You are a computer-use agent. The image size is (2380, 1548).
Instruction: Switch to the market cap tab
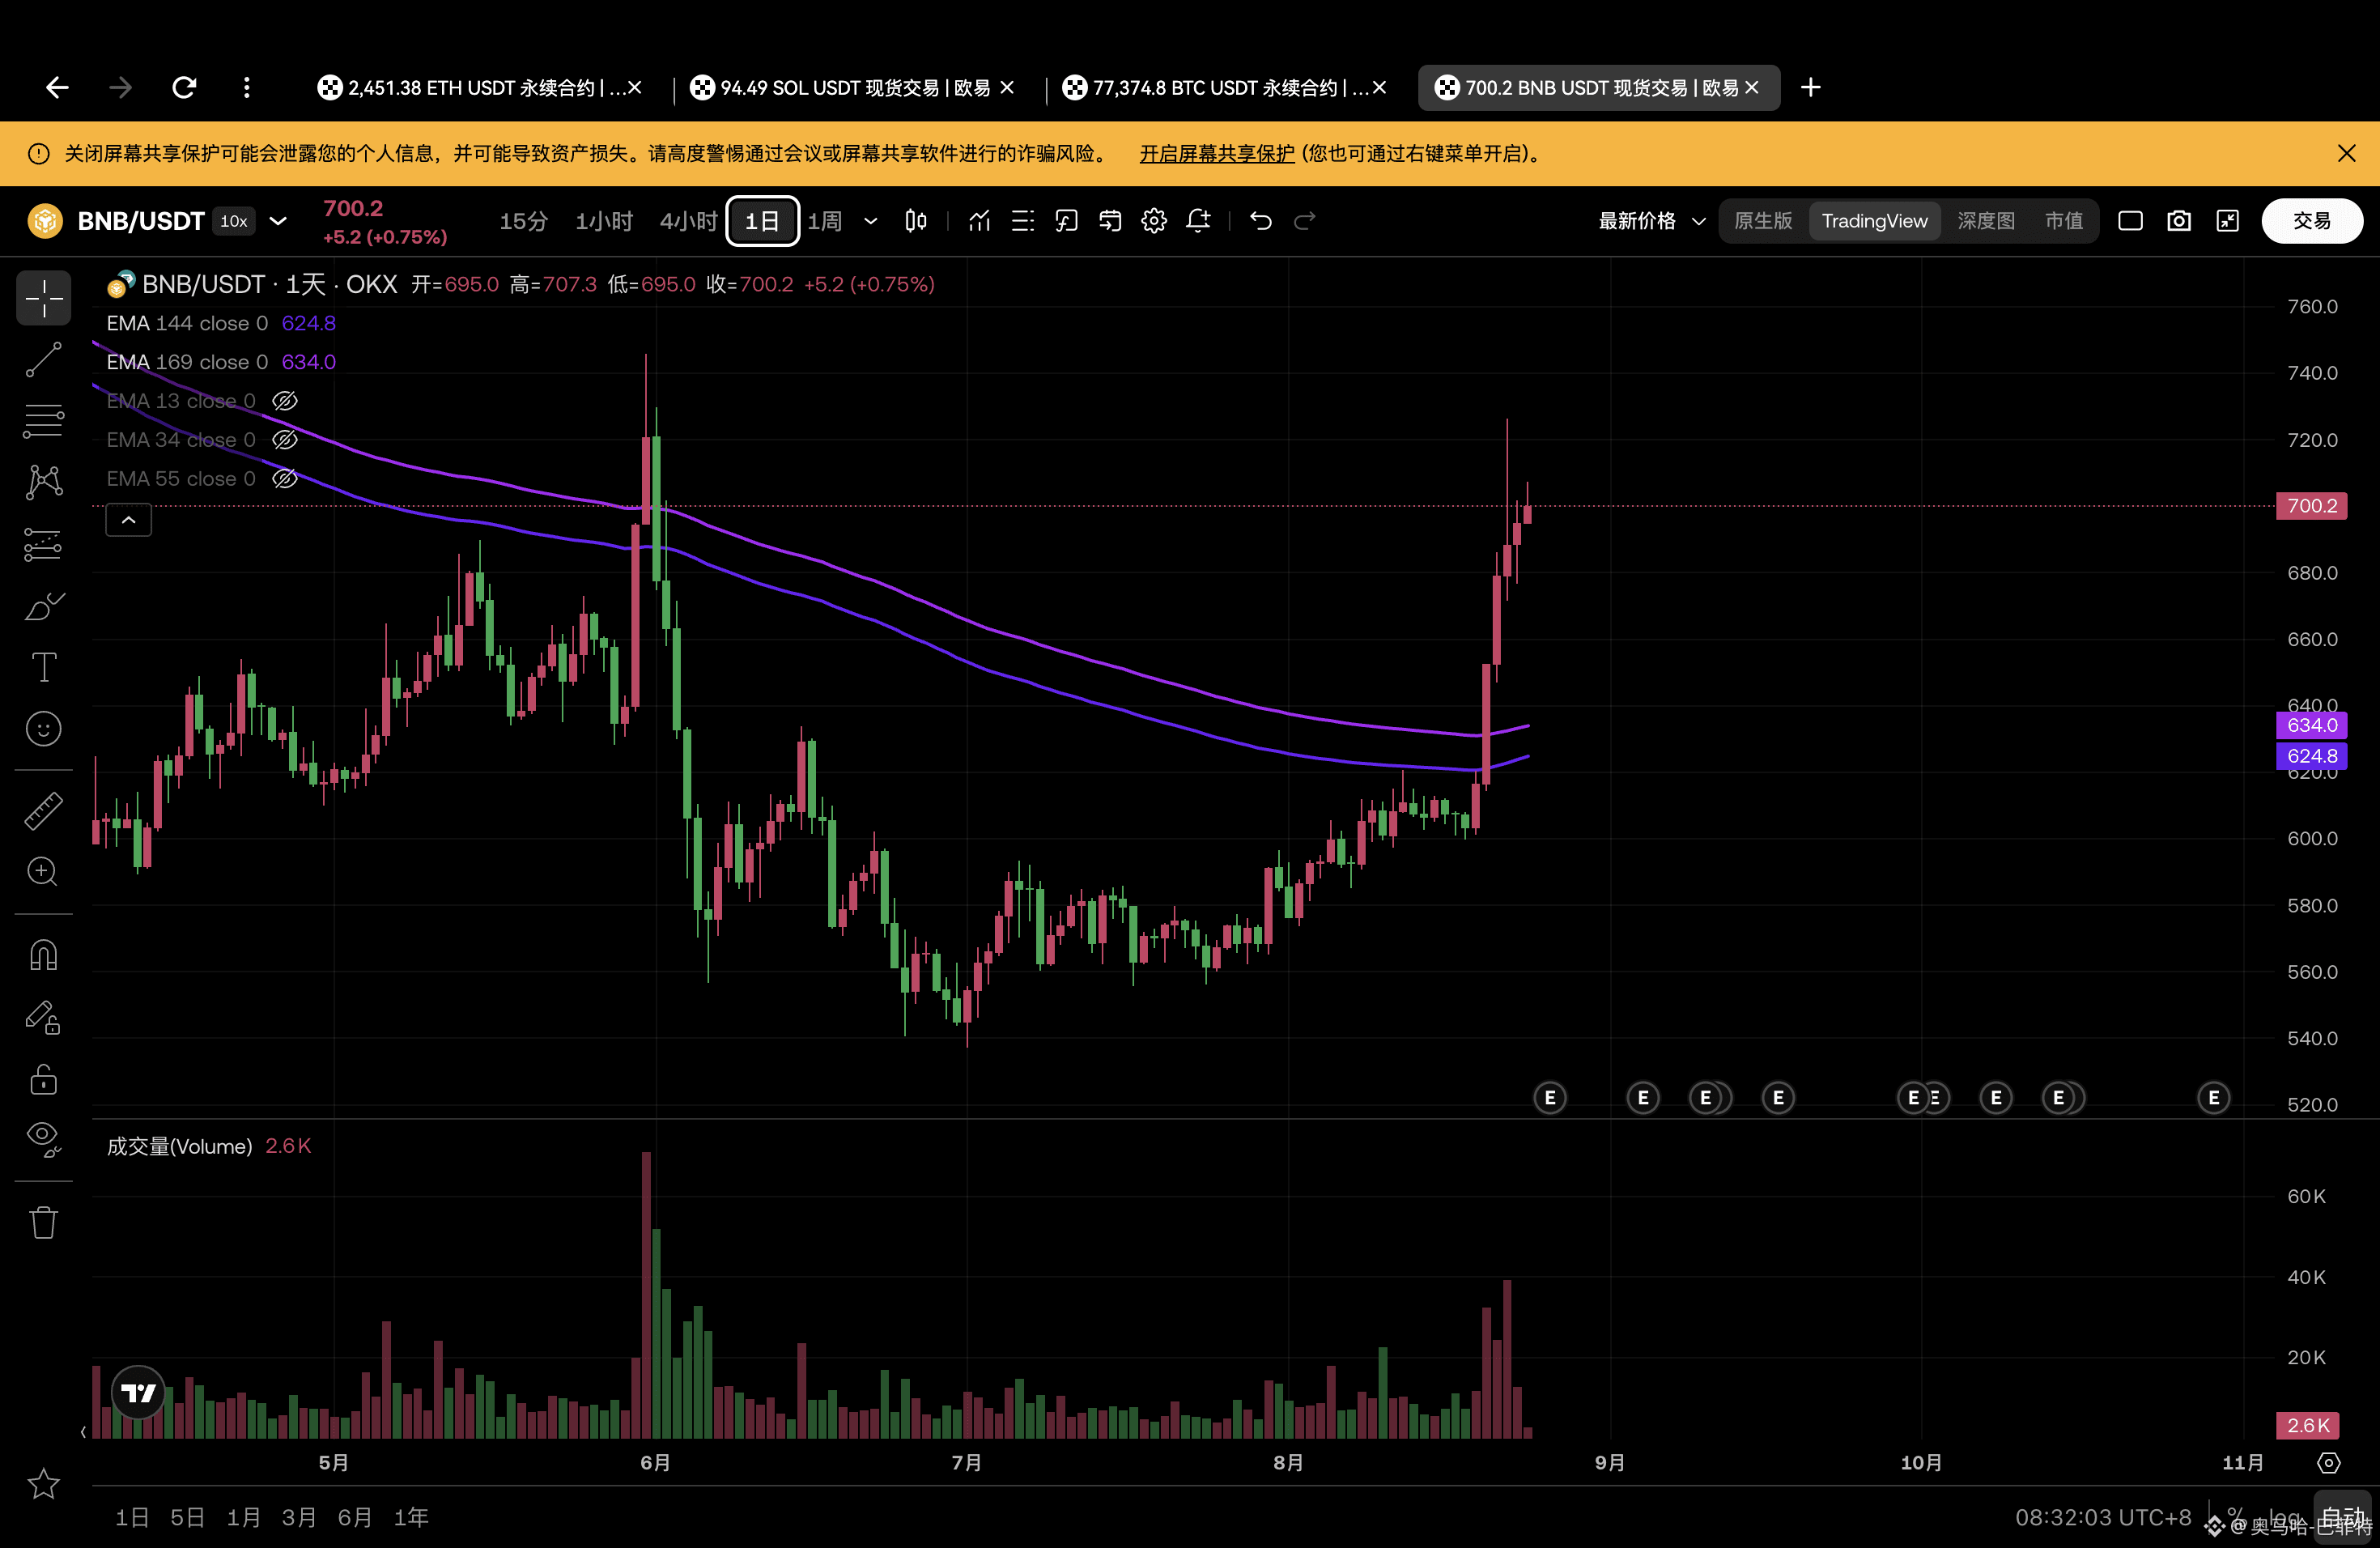(2064, 221)
